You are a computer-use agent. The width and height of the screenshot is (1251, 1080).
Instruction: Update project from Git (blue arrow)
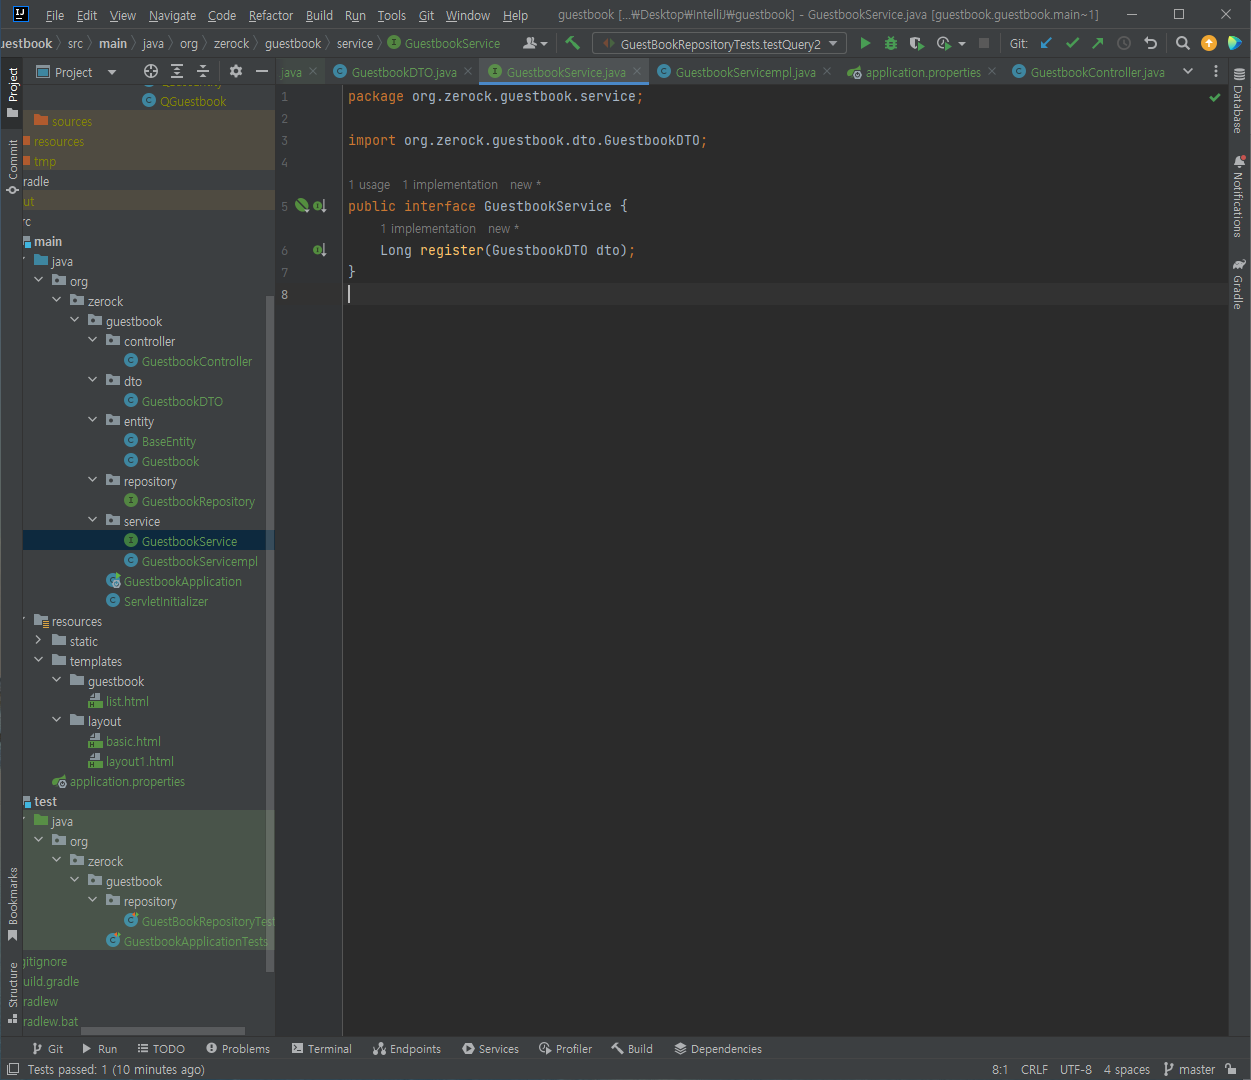[x=1046, y=43]
